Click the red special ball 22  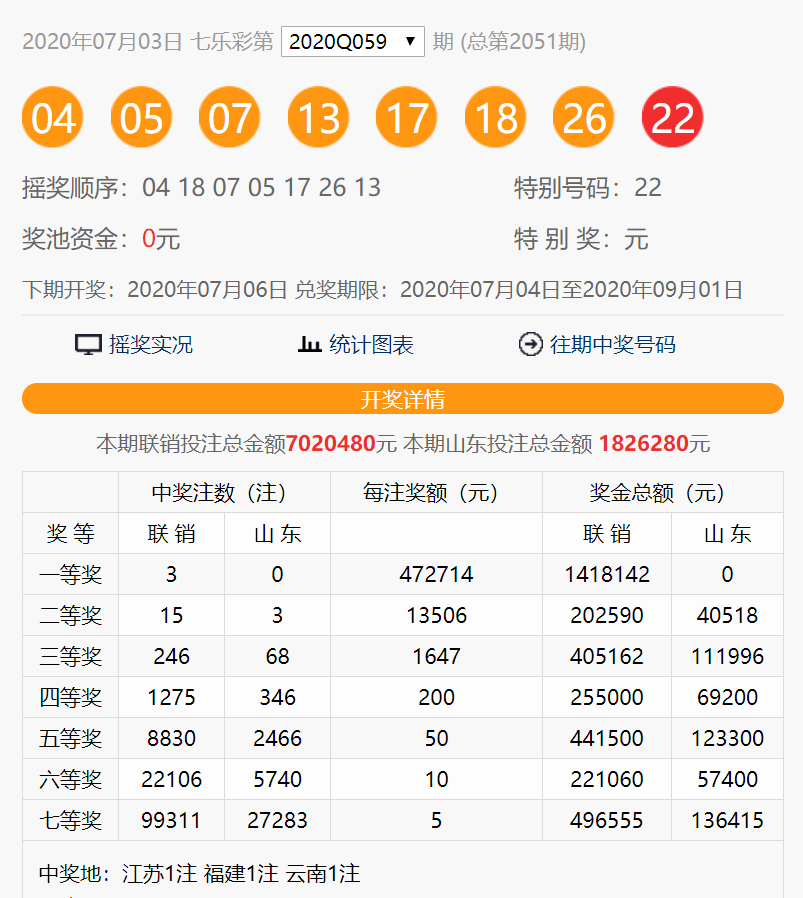coord(672,117)
